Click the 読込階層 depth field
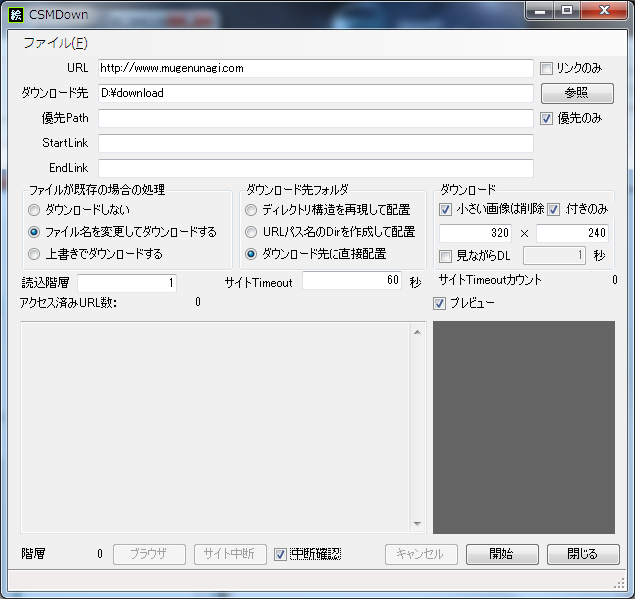 point(127,283)
